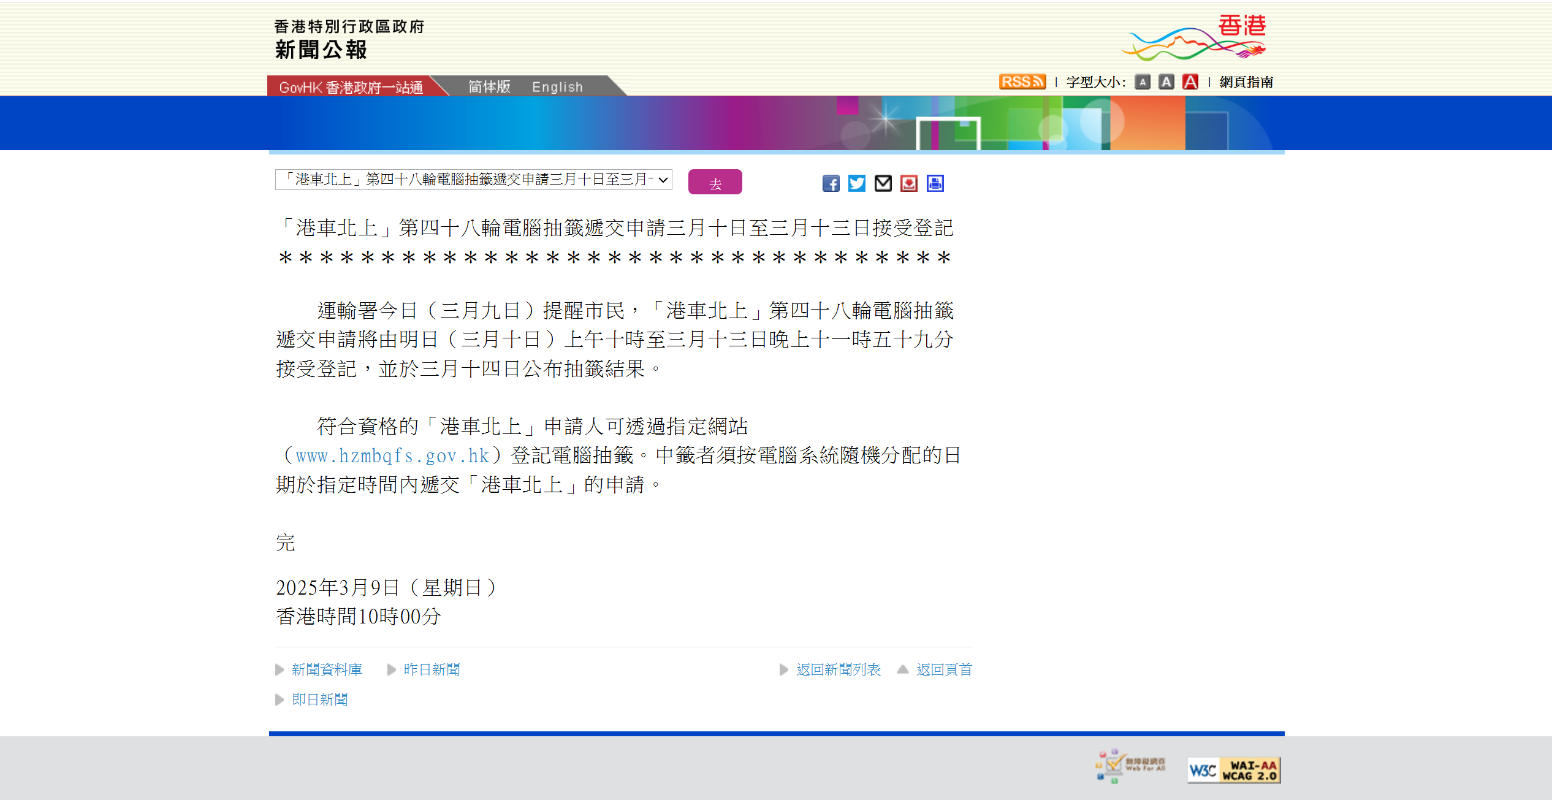Click 返回頁首 to return to top
The width and height of the screenshot is (1552, 800).
pos(944,670)
